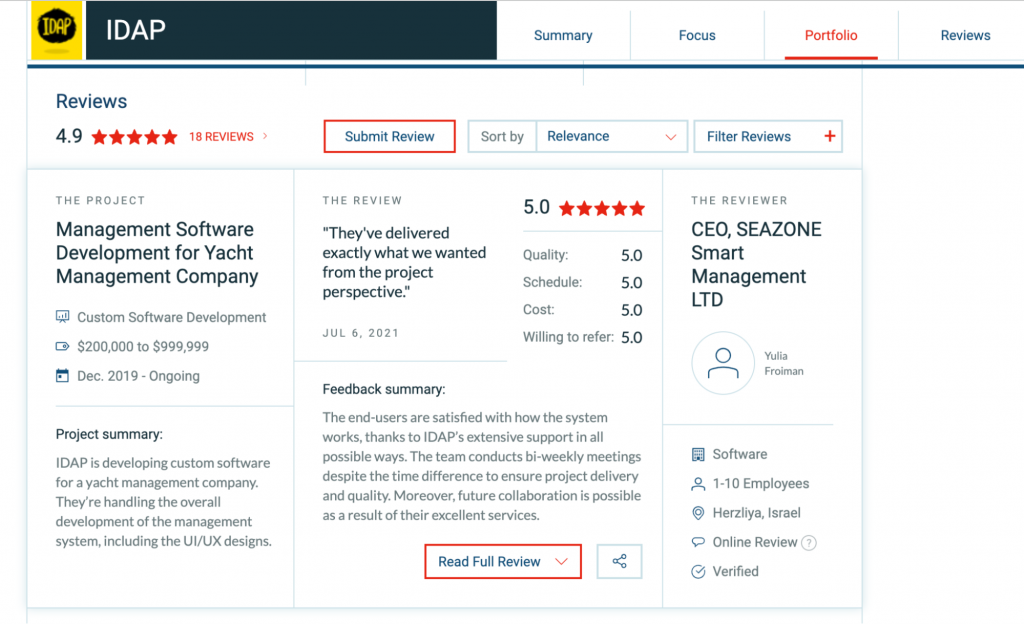
Task: Click the reviewer title CEO, SEAZONE Smart Management
Action: [x=756, y=264]
